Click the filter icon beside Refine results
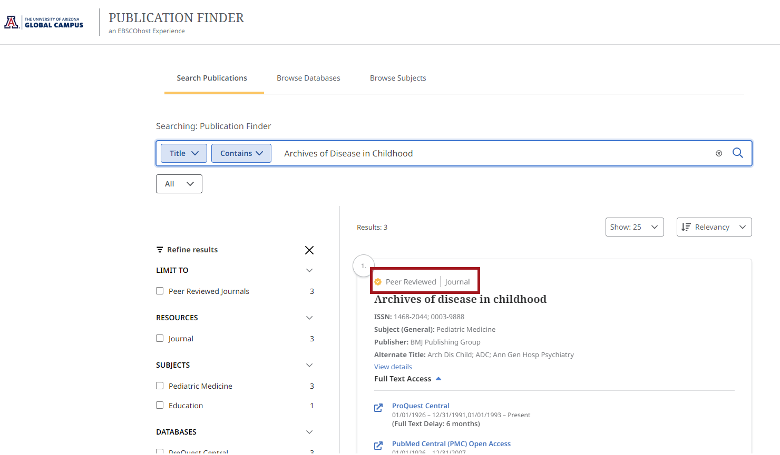Image resolution: width=780 pixels, height=455 pixels. (160, 250)
